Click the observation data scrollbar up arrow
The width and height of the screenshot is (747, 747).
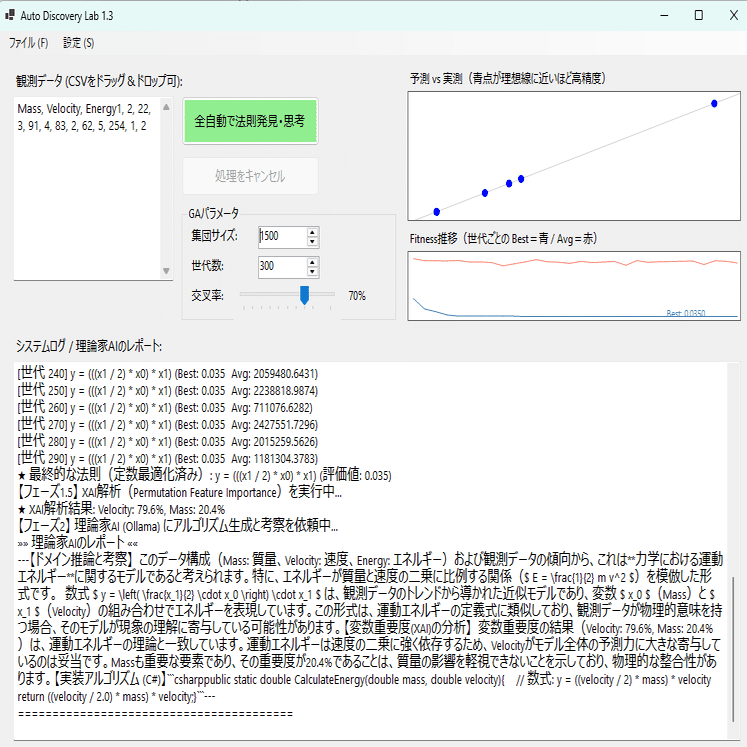(x=166, y=107)
